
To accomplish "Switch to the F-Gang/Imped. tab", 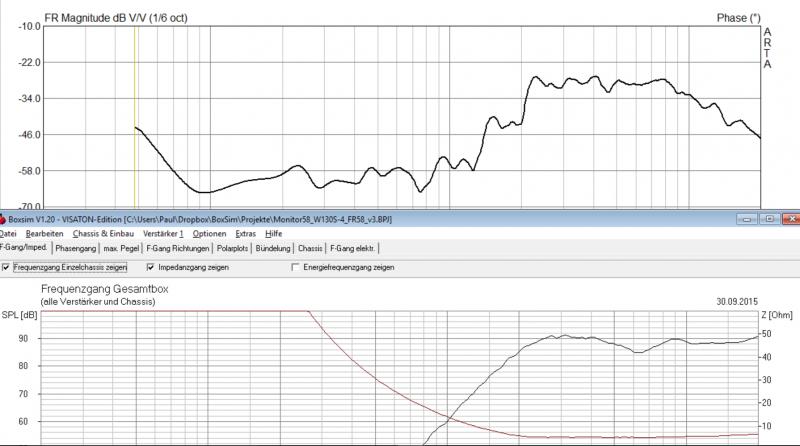I will tap(24, 247).
